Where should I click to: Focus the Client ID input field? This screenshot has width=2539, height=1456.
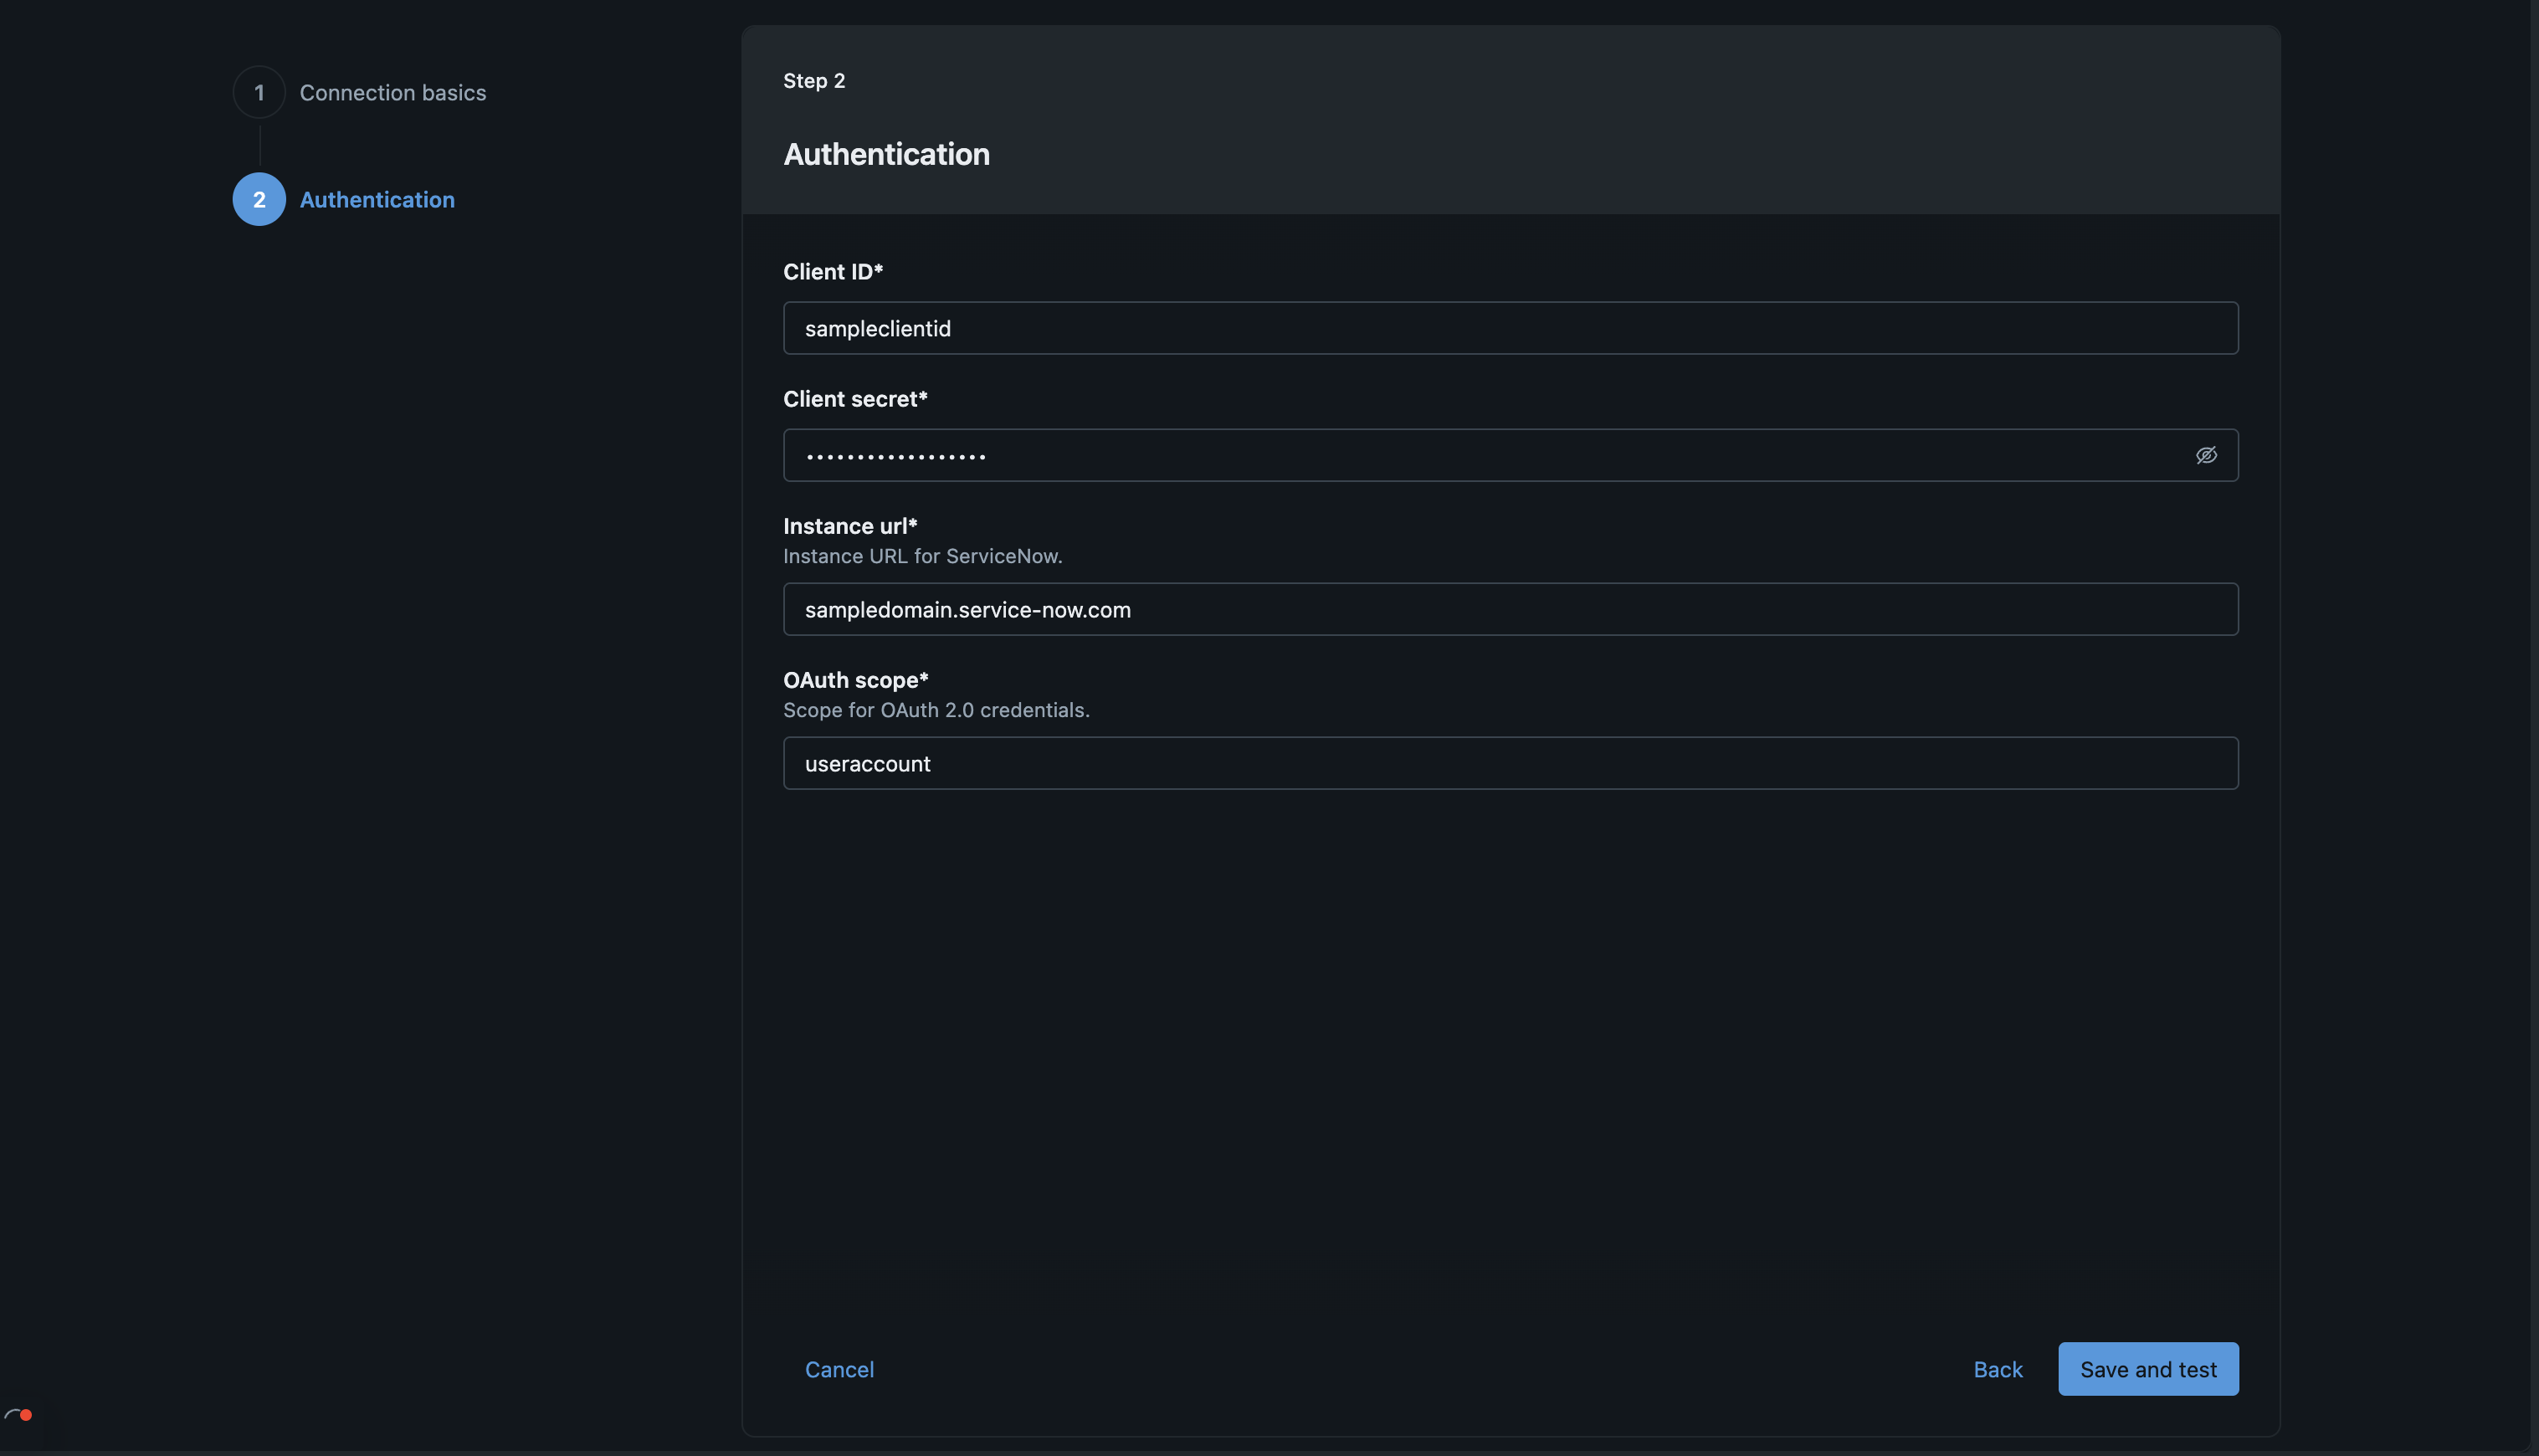tap(1510, 328)
